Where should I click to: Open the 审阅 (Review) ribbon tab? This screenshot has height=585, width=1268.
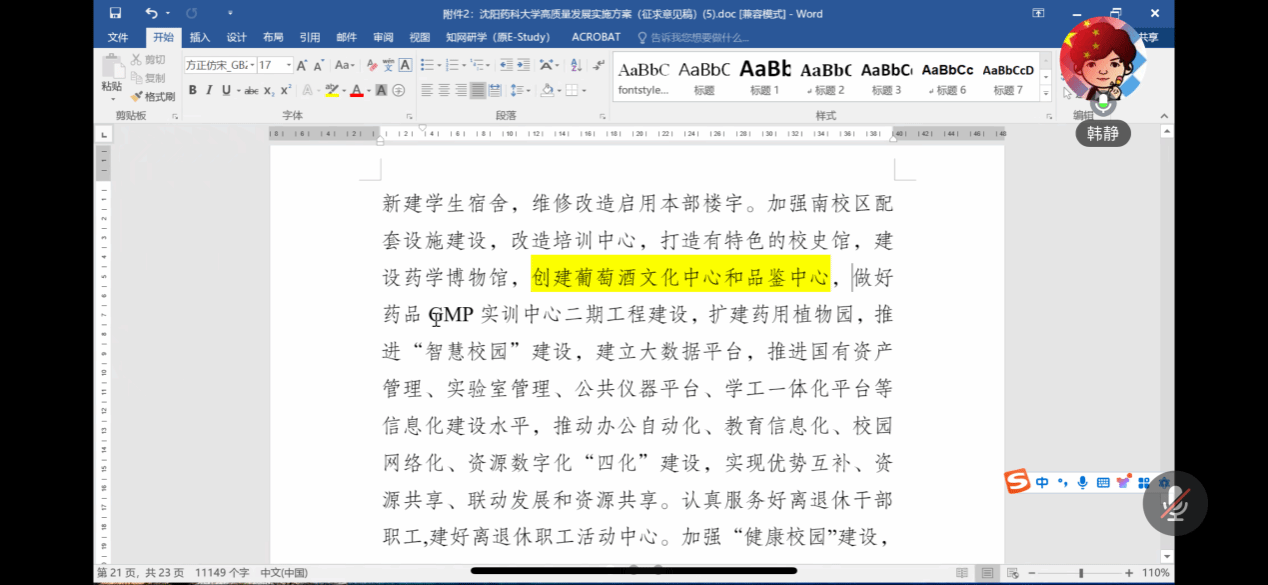pos(383,37)
